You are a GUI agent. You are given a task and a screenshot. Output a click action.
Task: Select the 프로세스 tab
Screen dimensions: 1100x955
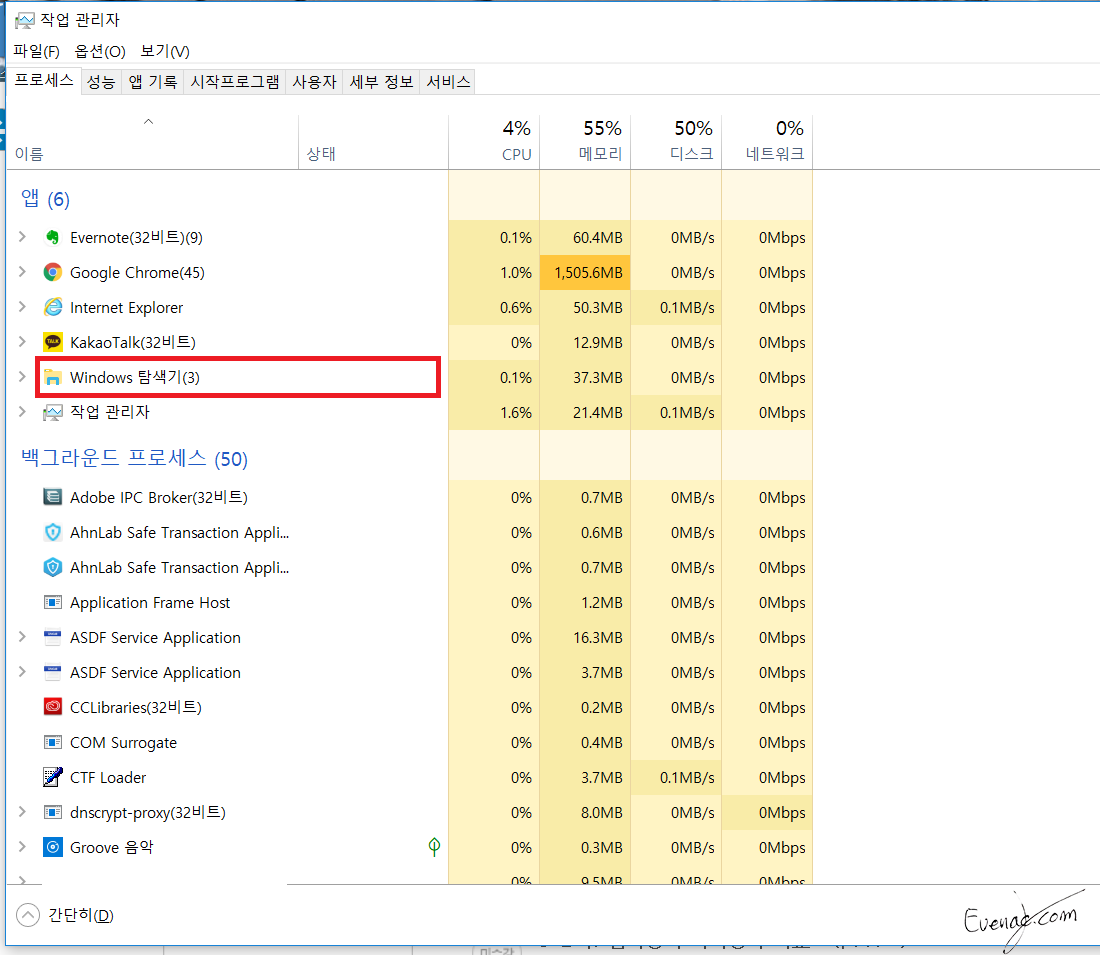pos(44,80)
